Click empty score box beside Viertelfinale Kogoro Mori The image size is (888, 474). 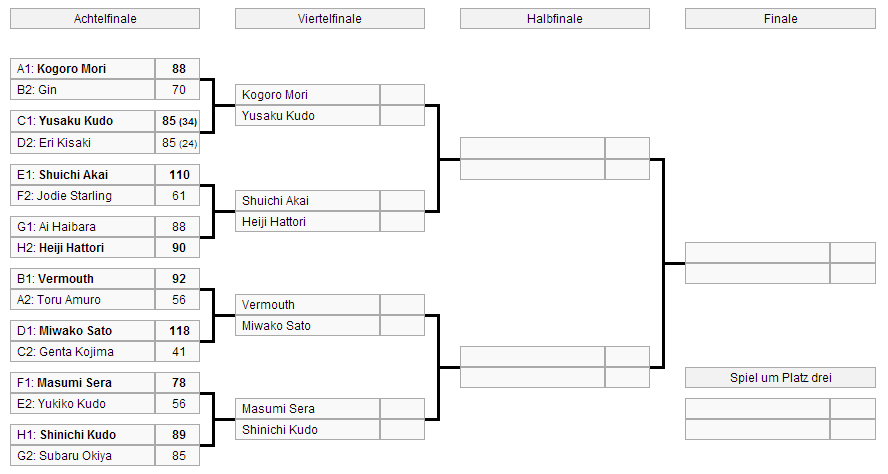point(402,95)
